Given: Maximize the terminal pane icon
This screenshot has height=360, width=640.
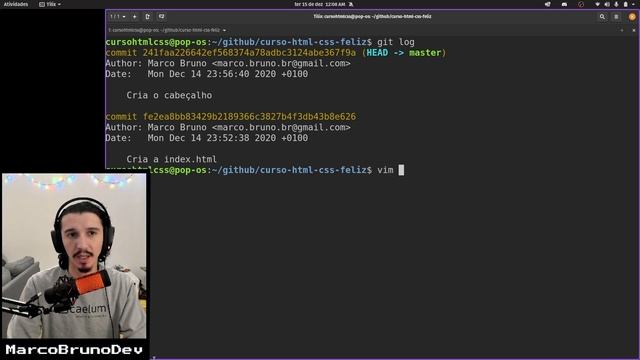Looking at the screenshot, I should 622,30.
